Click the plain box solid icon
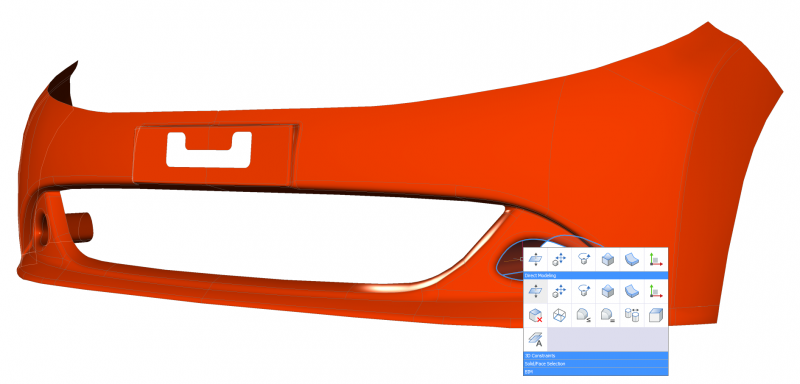This screenshot has width=800, height=384. (656, 315)
